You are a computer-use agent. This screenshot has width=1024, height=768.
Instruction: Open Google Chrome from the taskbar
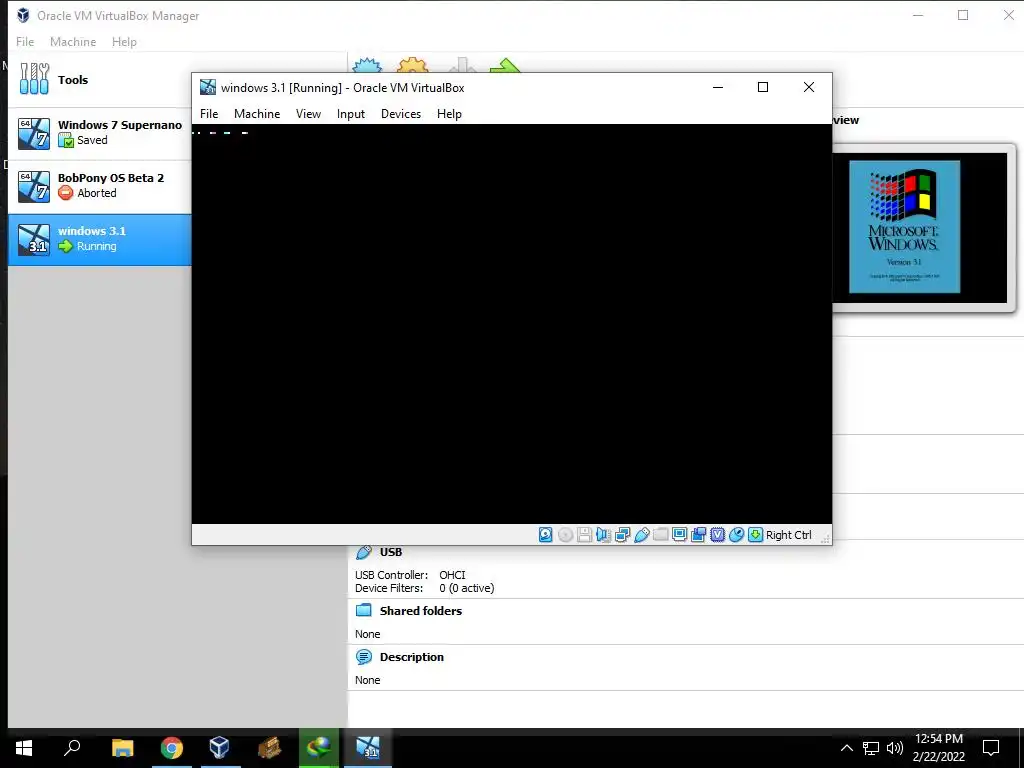(x=172, y=748)
